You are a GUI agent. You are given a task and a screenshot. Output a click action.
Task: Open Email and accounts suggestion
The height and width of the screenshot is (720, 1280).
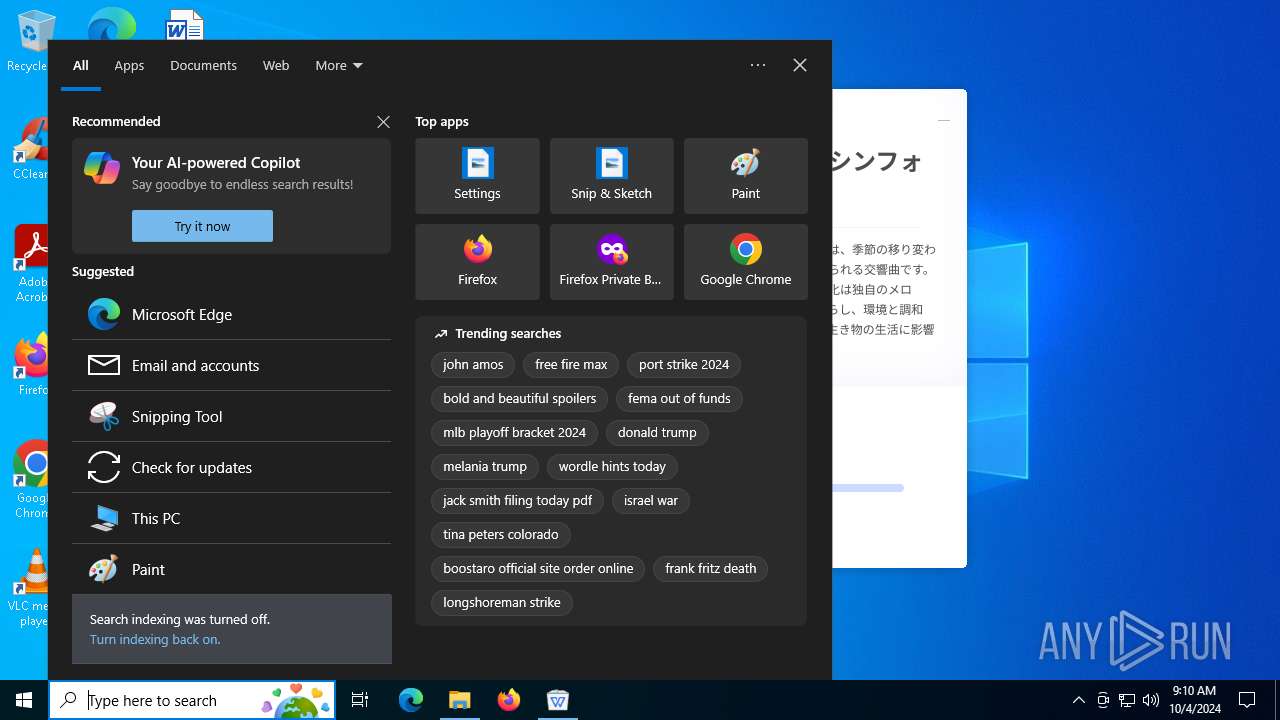(x=231, y=365)
